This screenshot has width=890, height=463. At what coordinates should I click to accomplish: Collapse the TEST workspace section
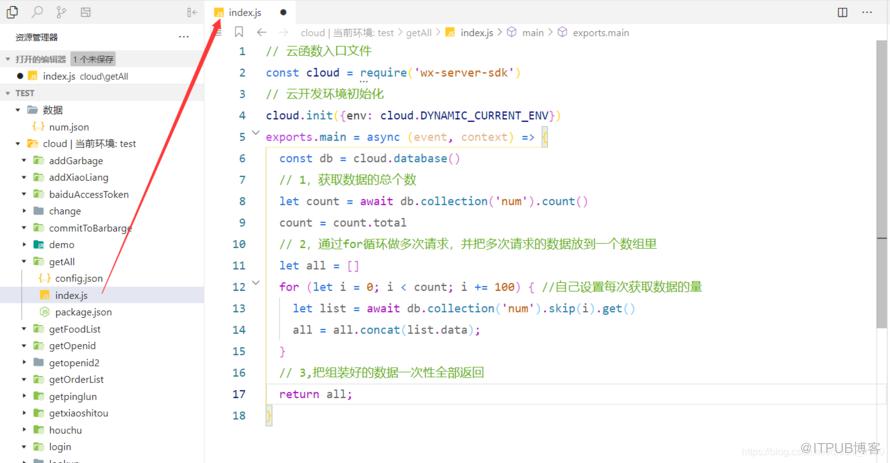[x=8, y=93]
